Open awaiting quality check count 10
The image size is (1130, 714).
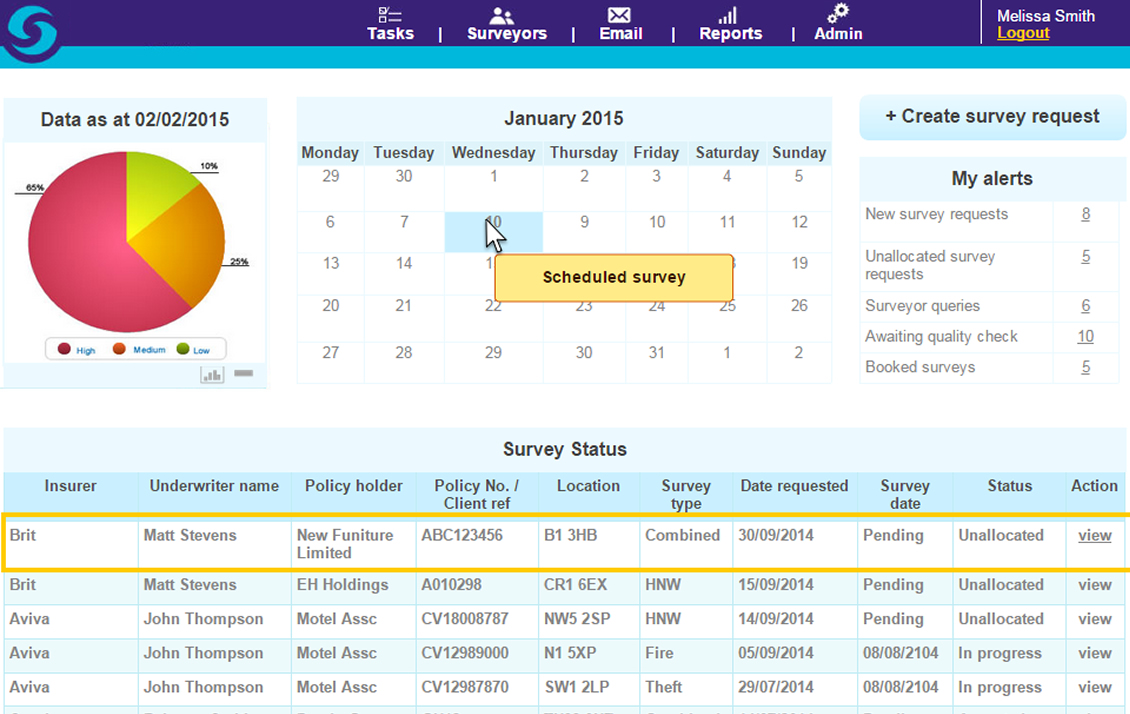tap(1085, 337)
